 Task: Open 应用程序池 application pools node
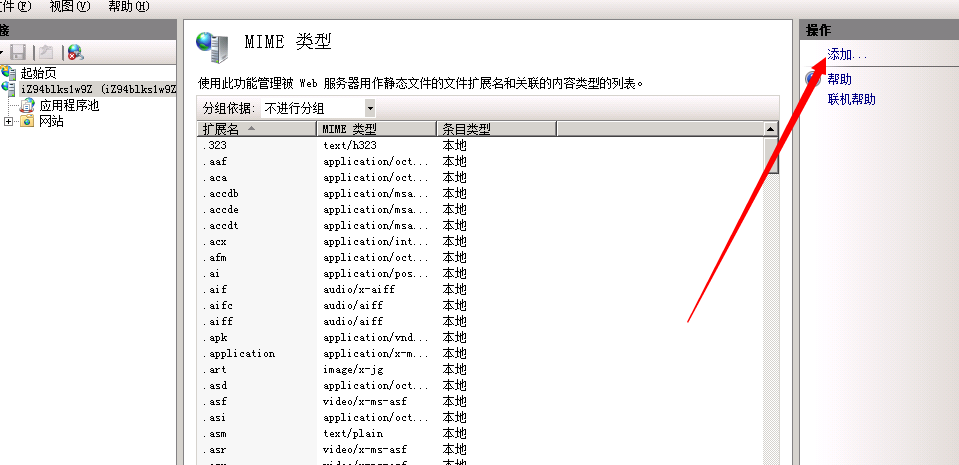click(69, 105)
